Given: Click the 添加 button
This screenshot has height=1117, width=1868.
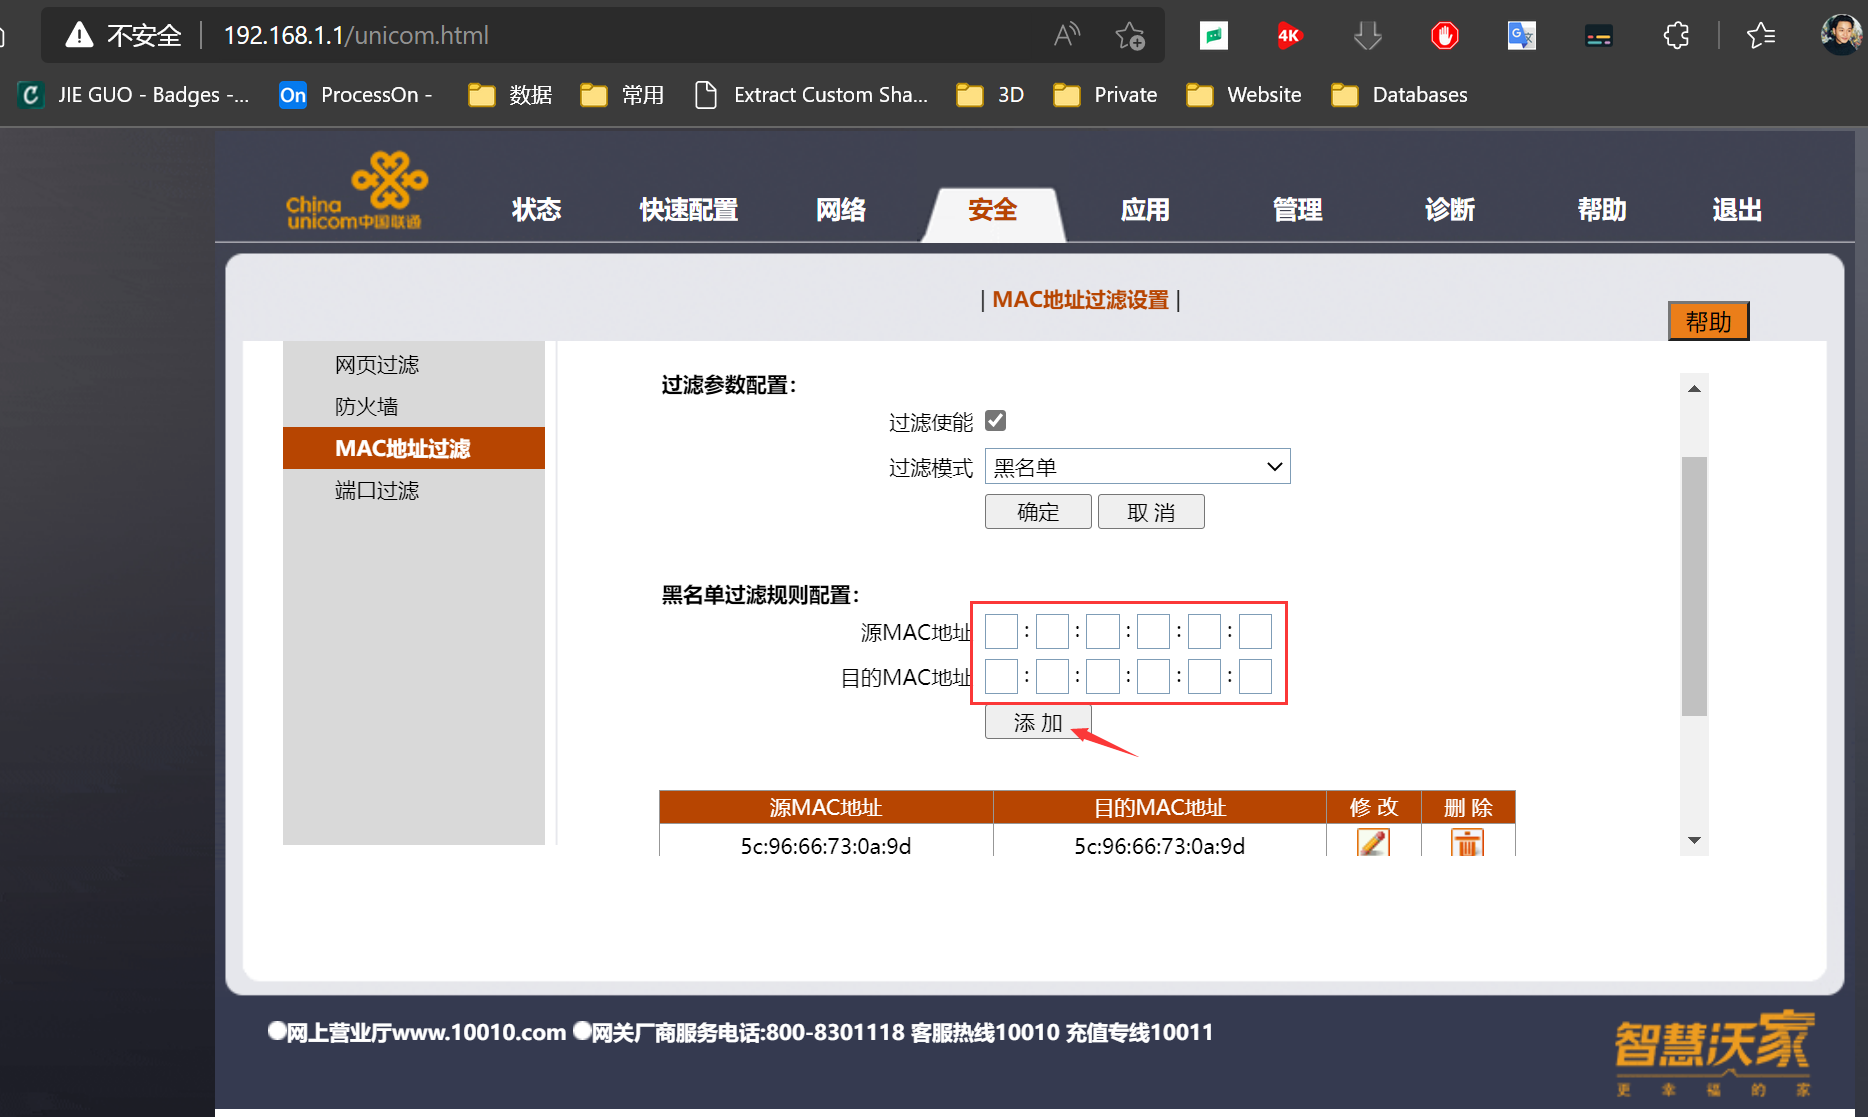Looking at the screenshot, I should pyautogui.click(x=1037, y=722).
